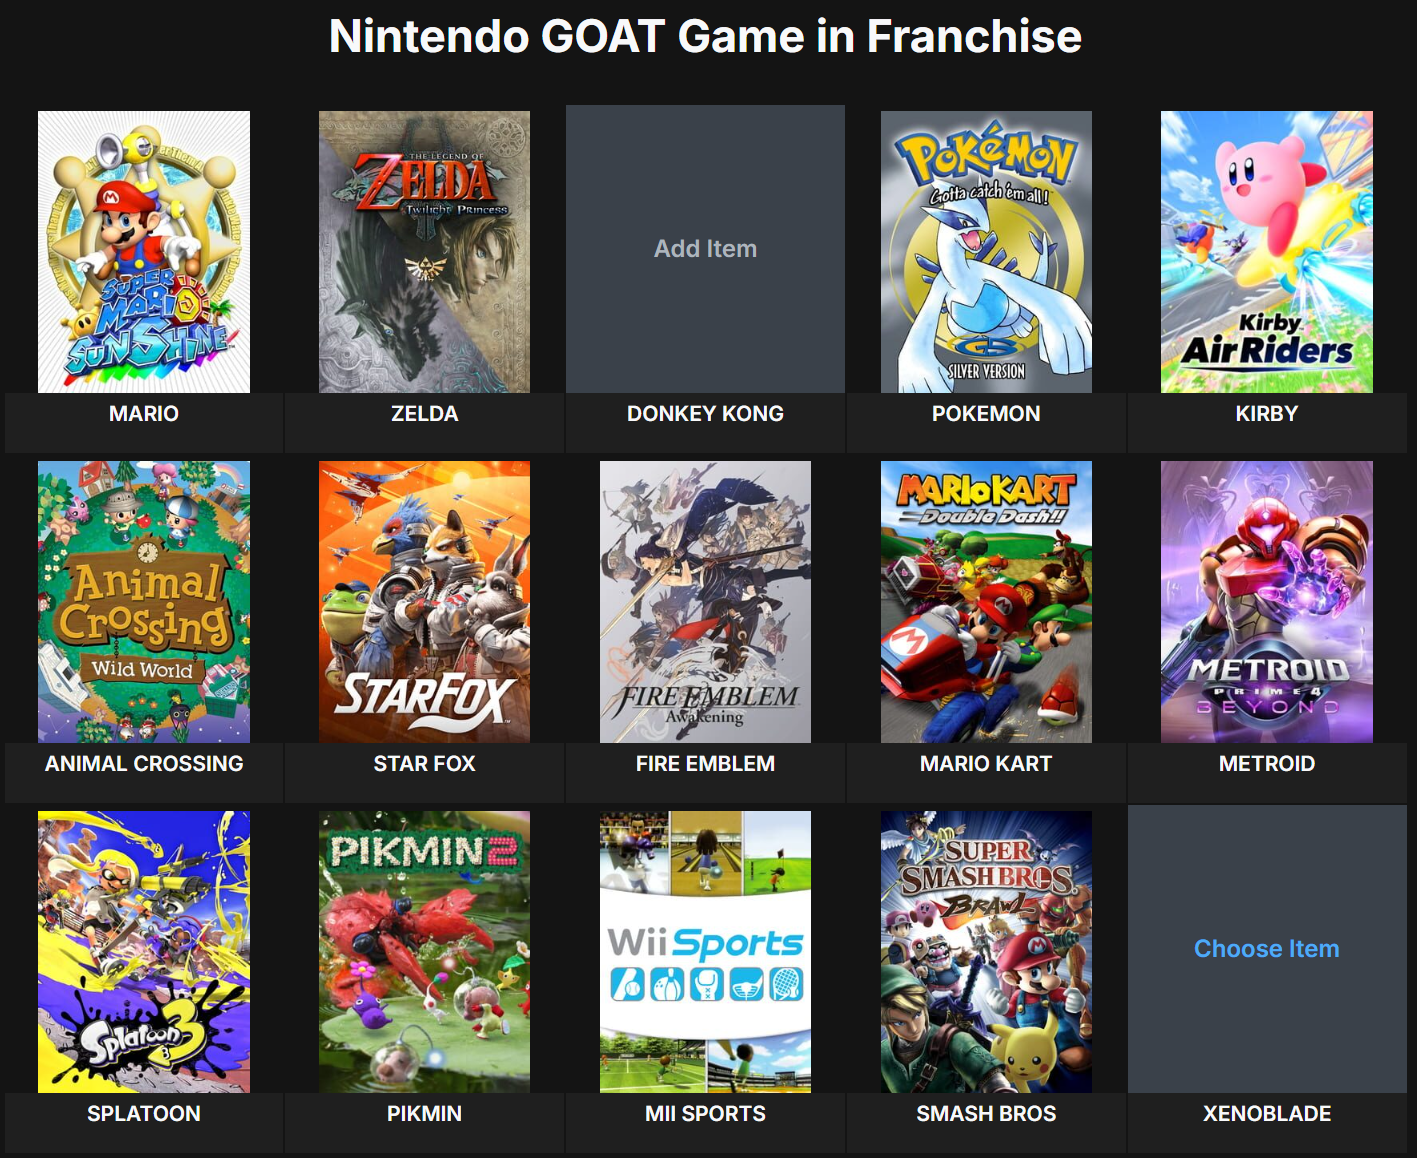
Task: Open the Pokemon Silver Version cover
Action: [986, 252]
